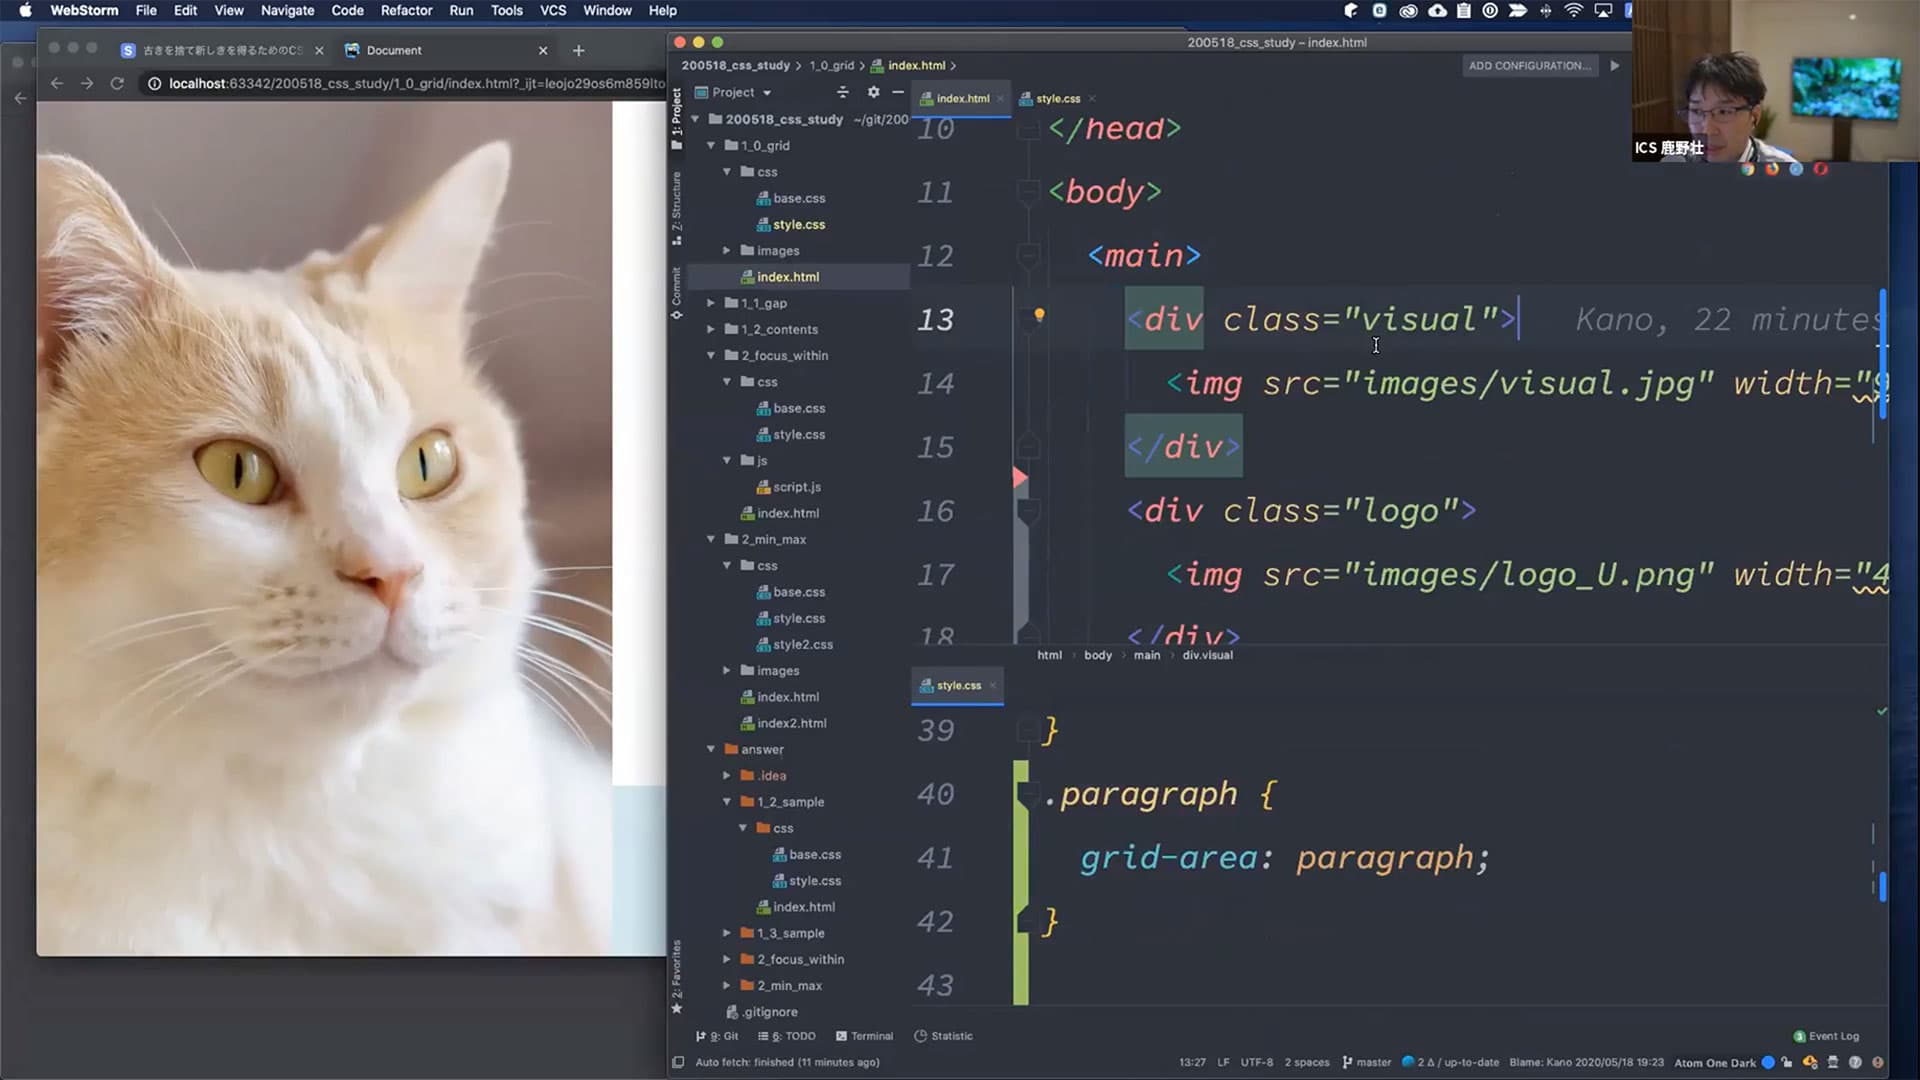1920x1080 pixels.
Task: Click the master branch in status bar
Action: (x=1367, y=1062)
